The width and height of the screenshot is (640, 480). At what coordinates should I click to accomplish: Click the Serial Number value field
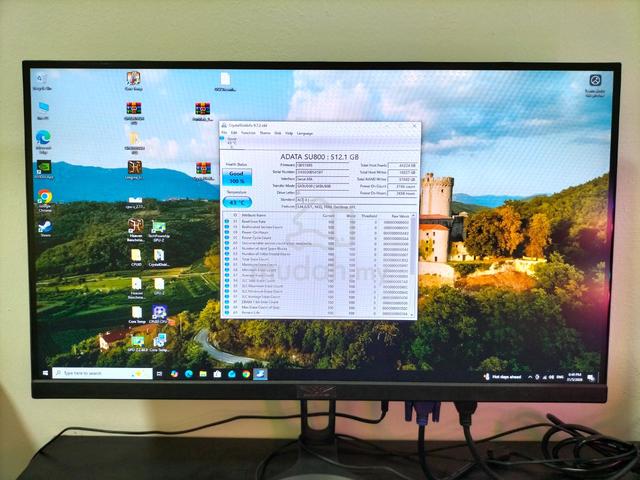point(322,172)
